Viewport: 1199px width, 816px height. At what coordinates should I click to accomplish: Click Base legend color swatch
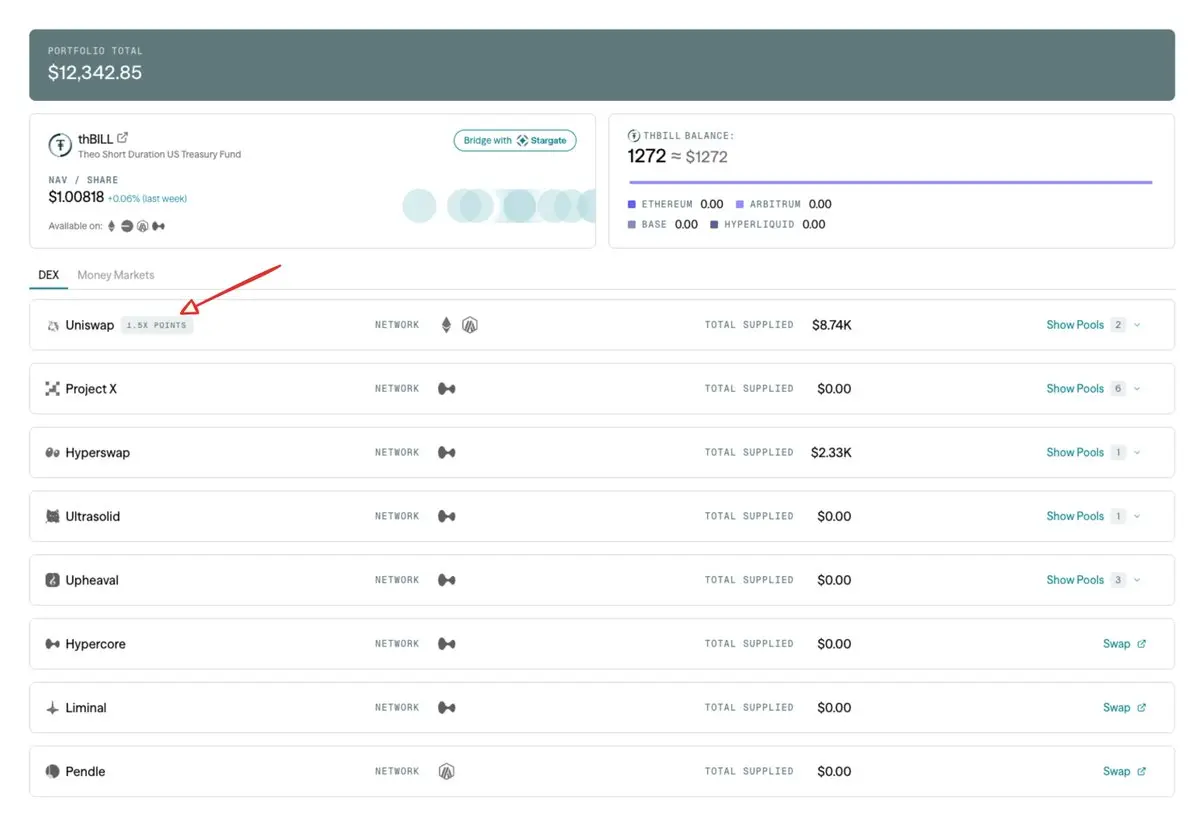[632, 225]
